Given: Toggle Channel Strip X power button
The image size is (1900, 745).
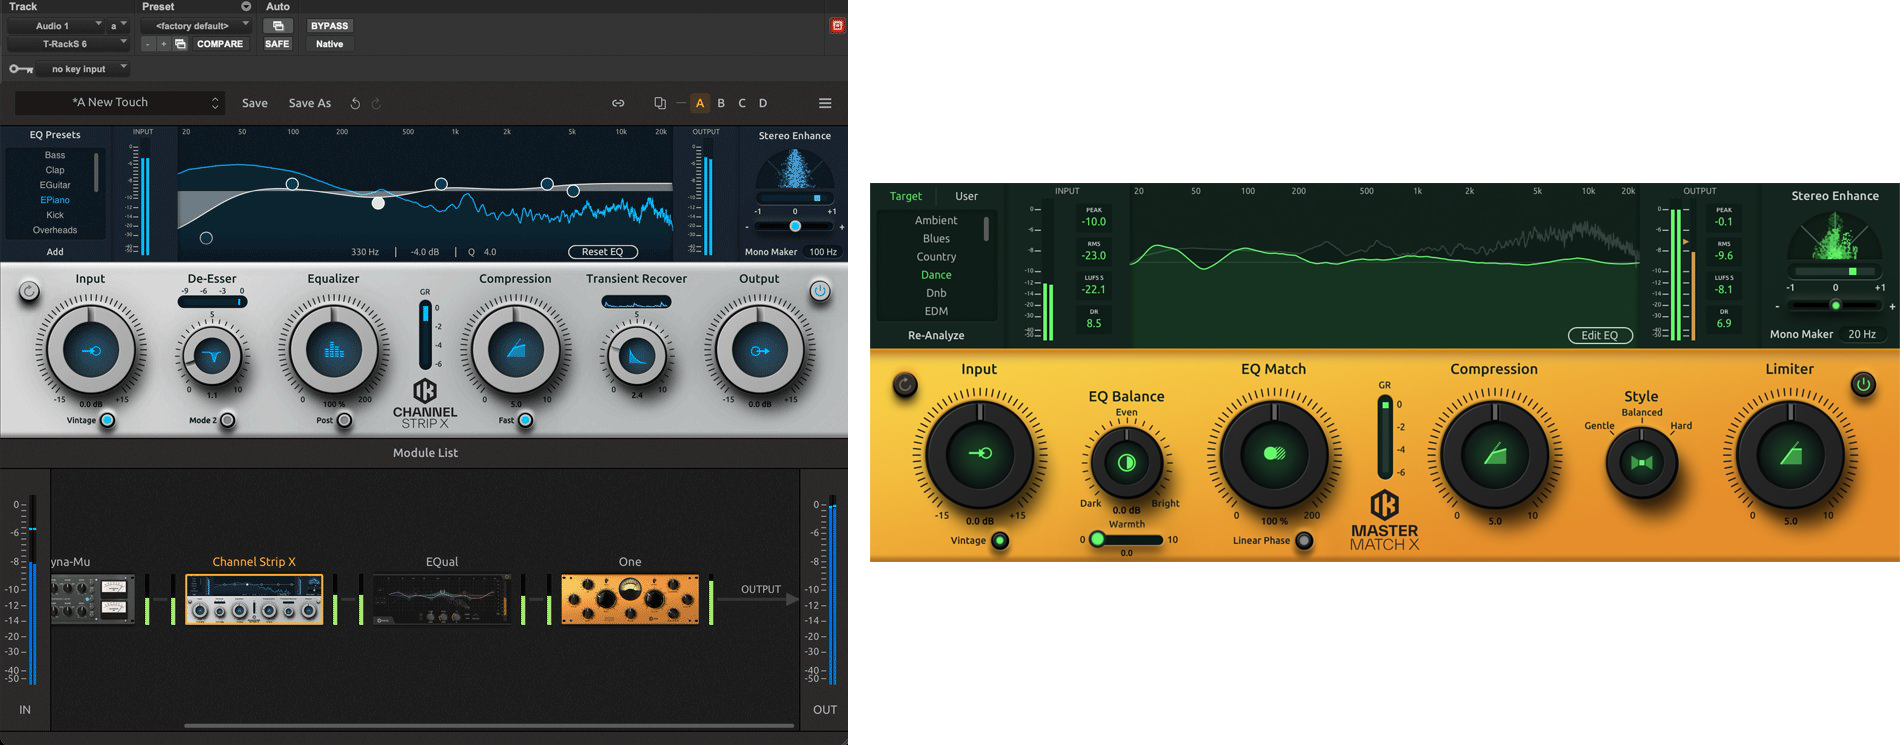Looking at the screenshot, I should [x=820, y=291].
